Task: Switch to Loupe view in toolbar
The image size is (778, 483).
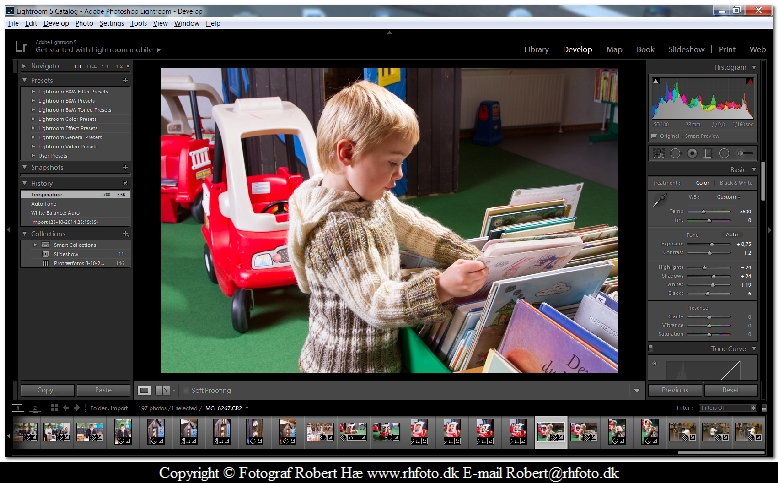Action: tap(144, 390)
